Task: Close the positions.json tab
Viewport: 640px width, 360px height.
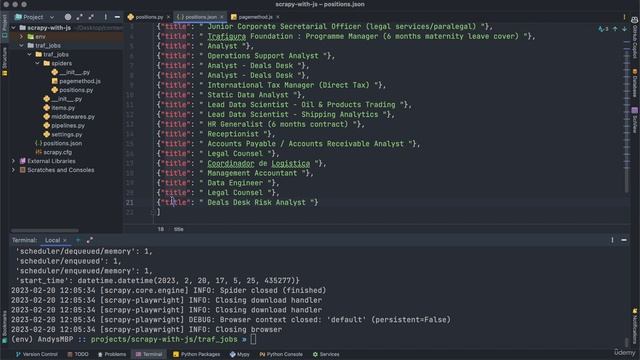Action: tap(222, 17)
